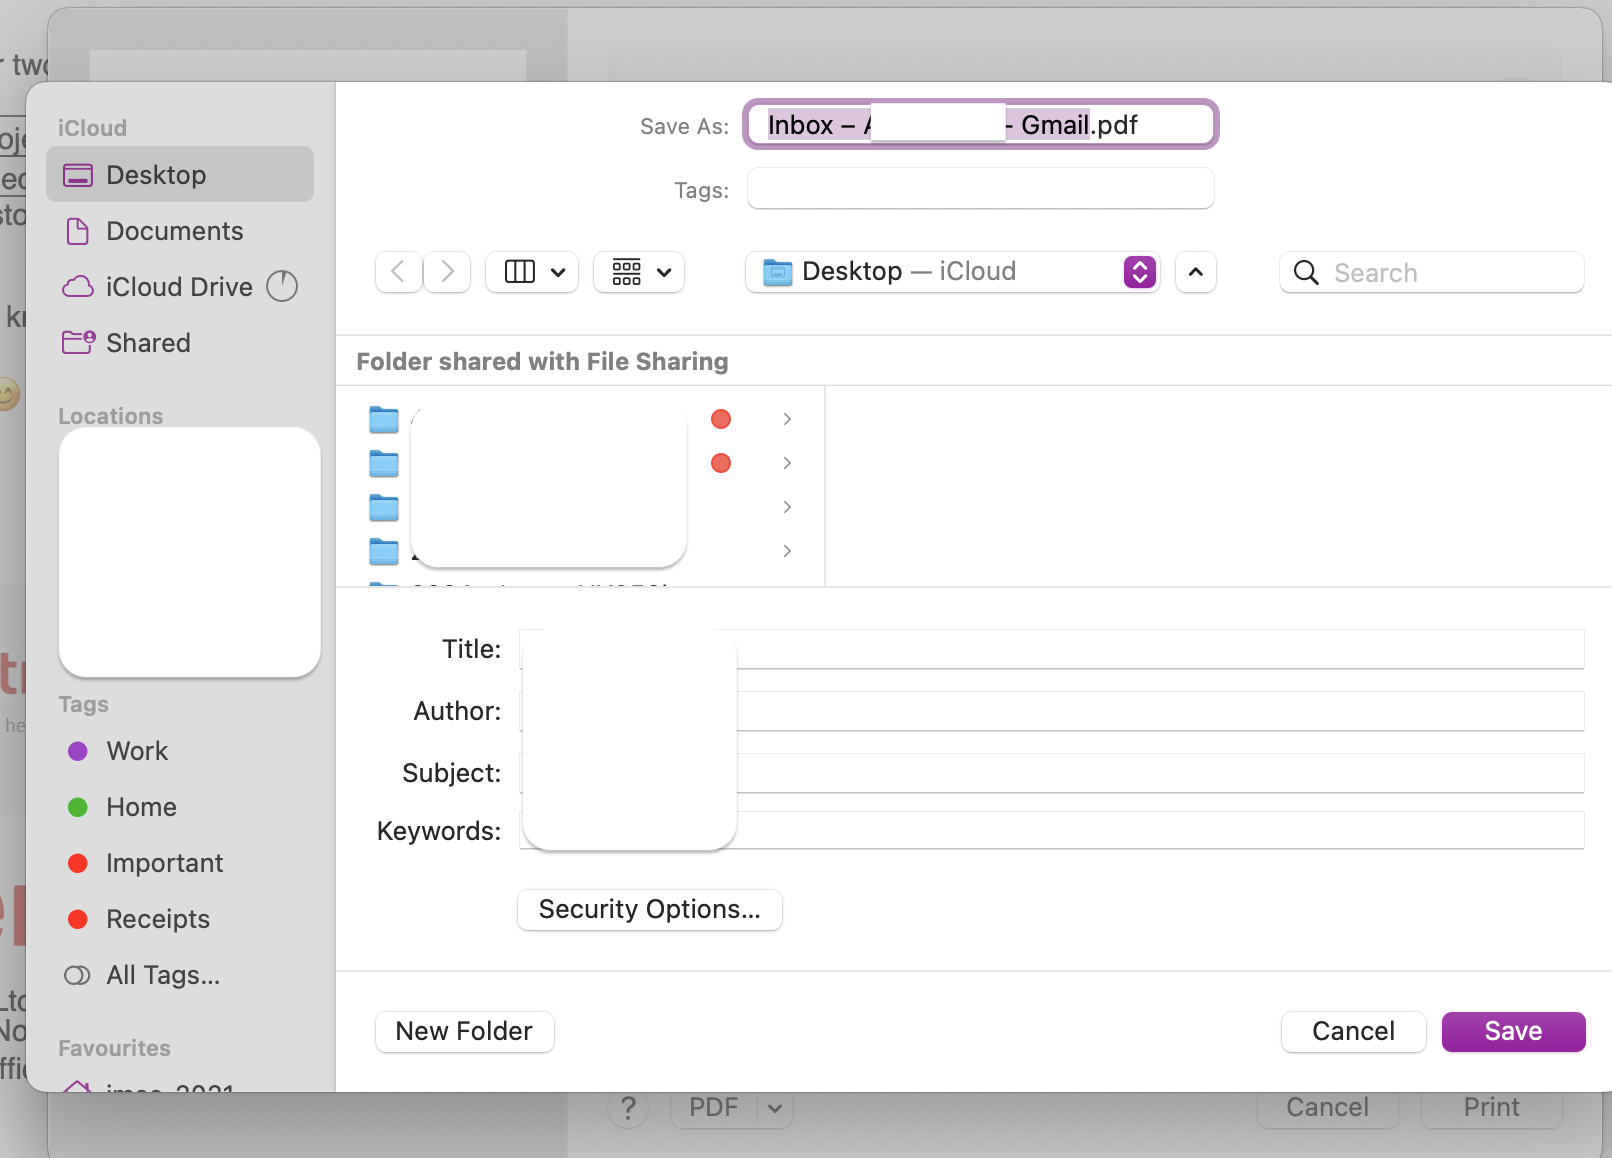Click the PDF button in the print dialog
This screenshot has height=1158, width=1612.
714,1108
